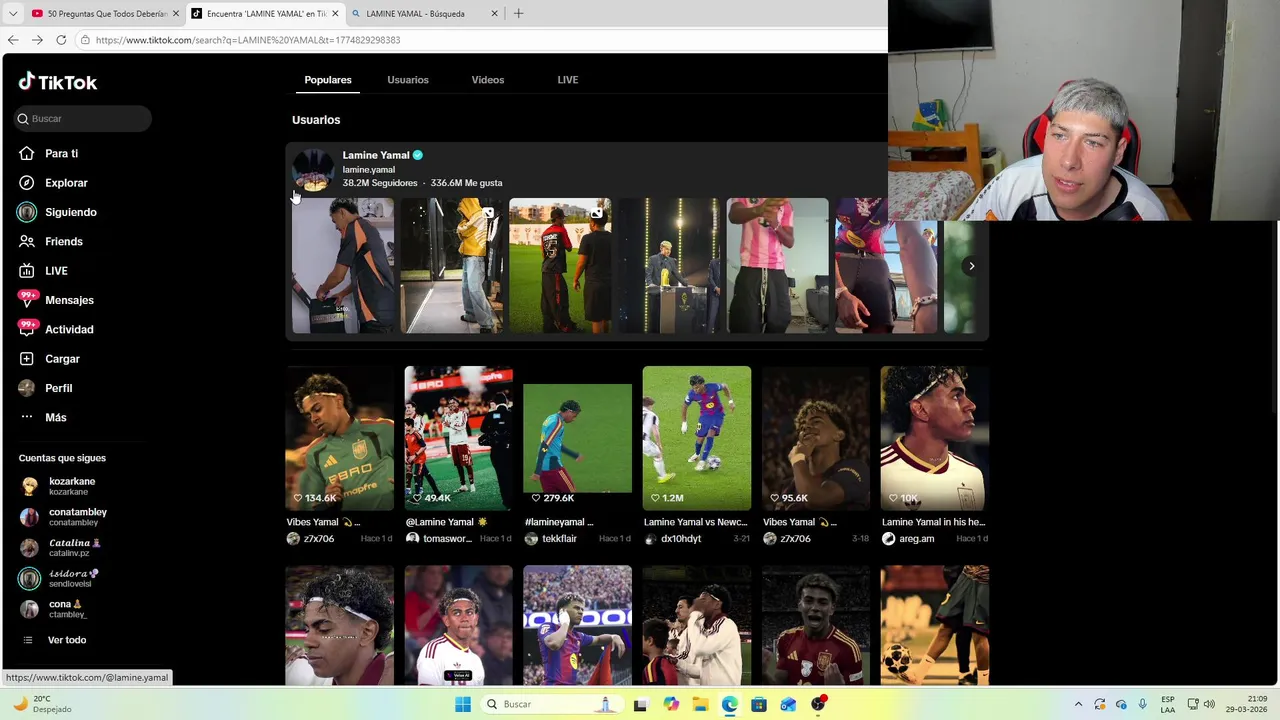
Task: Reload the TikTok page
Action: [61, 40]
